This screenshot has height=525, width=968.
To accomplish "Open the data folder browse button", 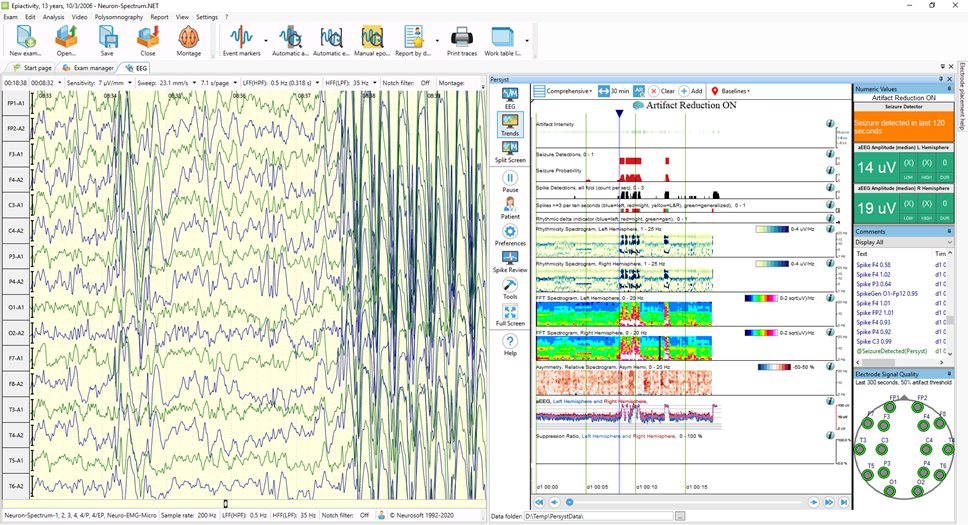I will pyautogui.click(x=680, y=516).
